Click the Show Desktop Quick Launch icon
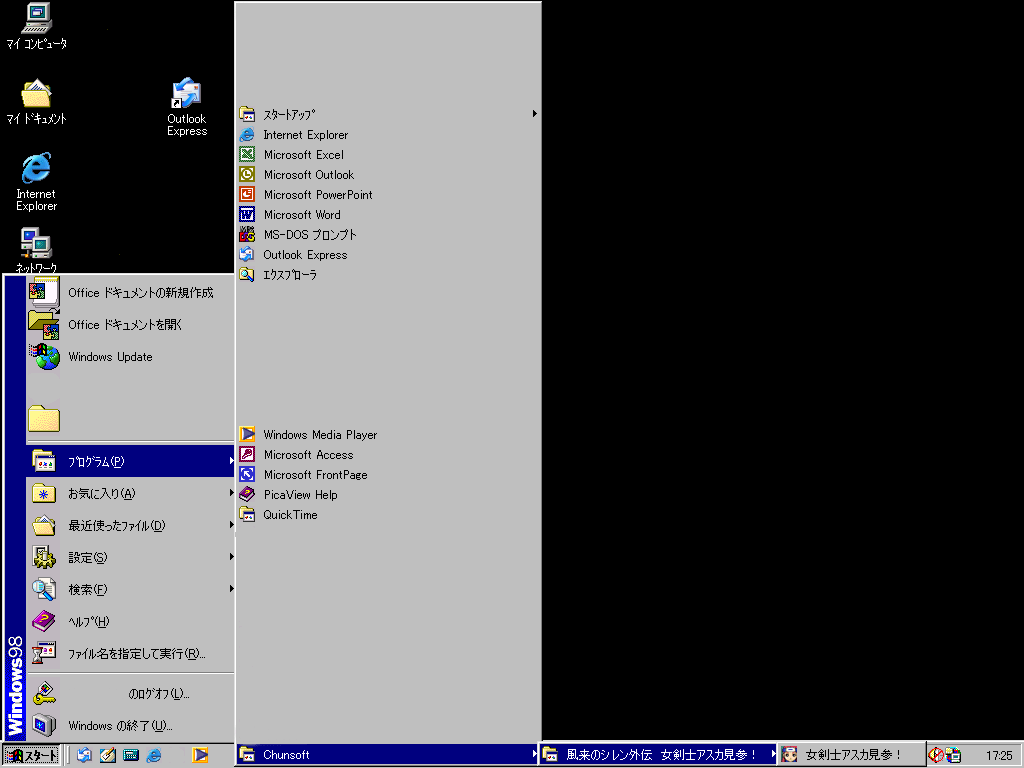The image size is (1024, 768). (x=108, y=755)
